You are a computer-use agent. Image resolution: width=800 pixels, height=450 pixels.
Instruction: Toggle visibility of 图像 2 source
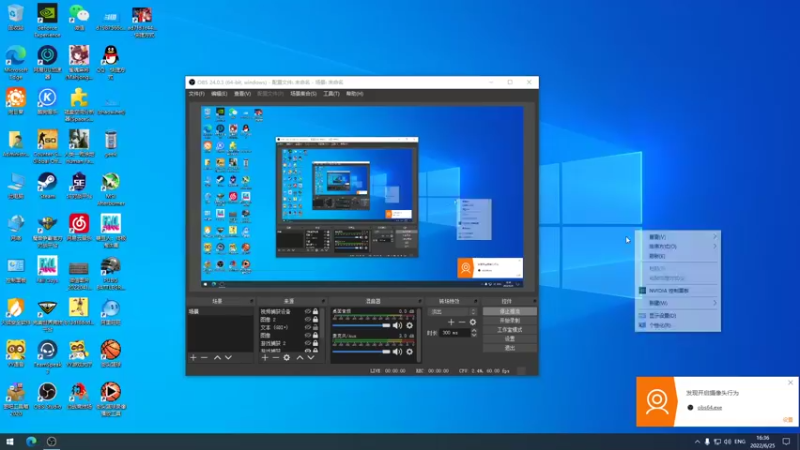(x=308, y=319)
